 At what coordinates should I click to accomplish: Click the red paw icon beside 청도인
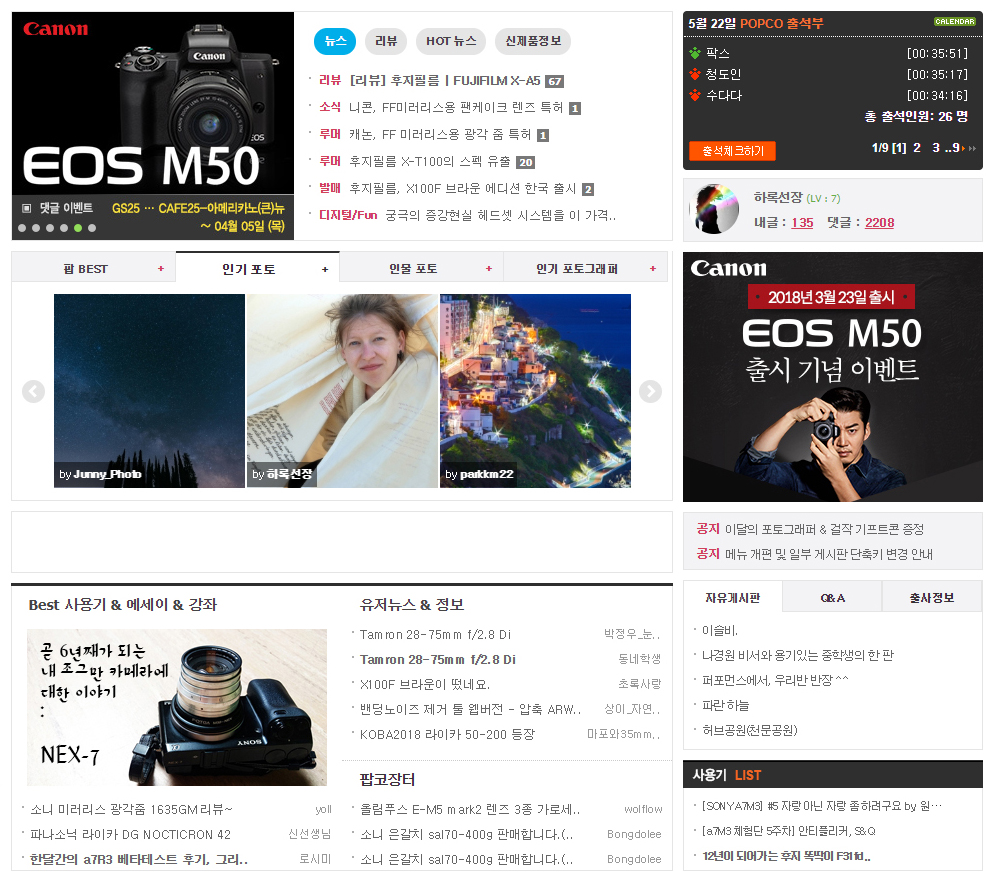pyautogui.click(x=695, y=74)
